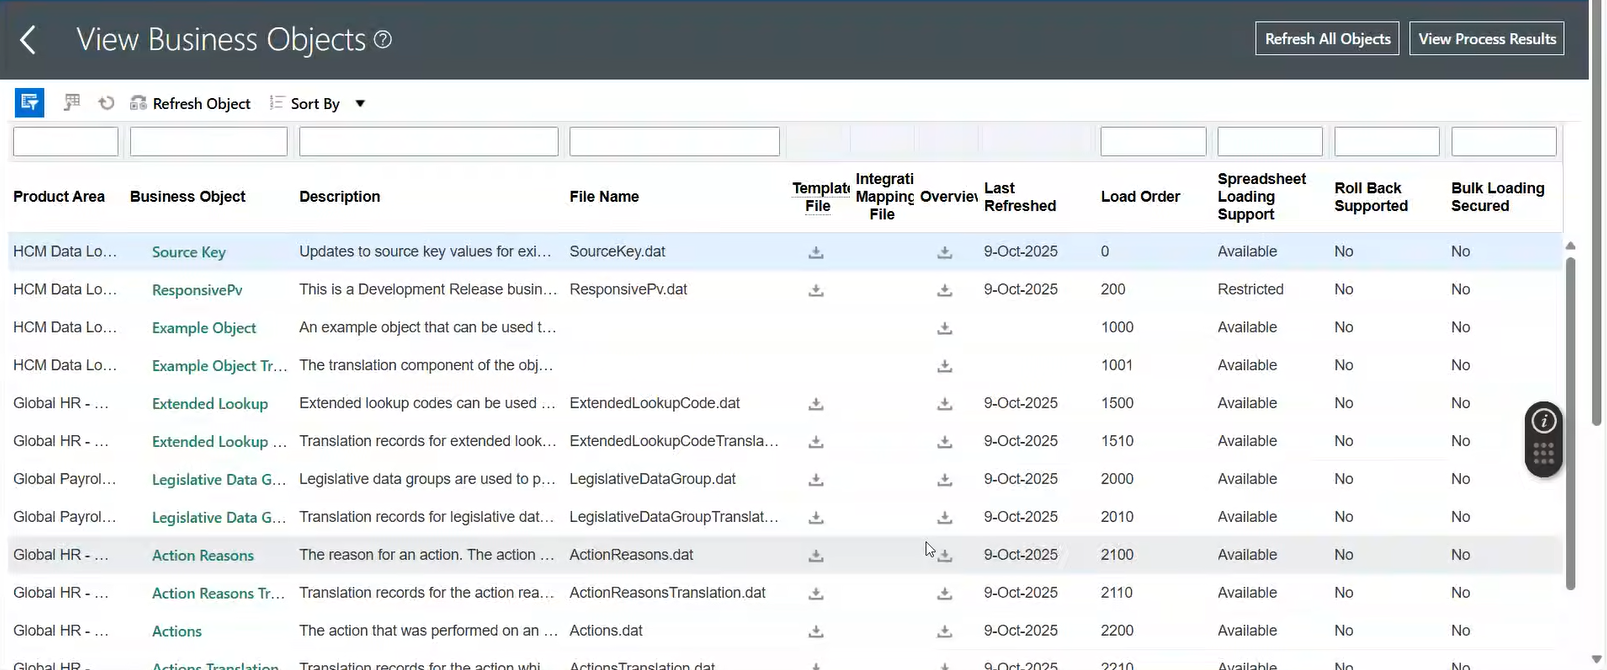Download template file for Source Key

[816, 252]
